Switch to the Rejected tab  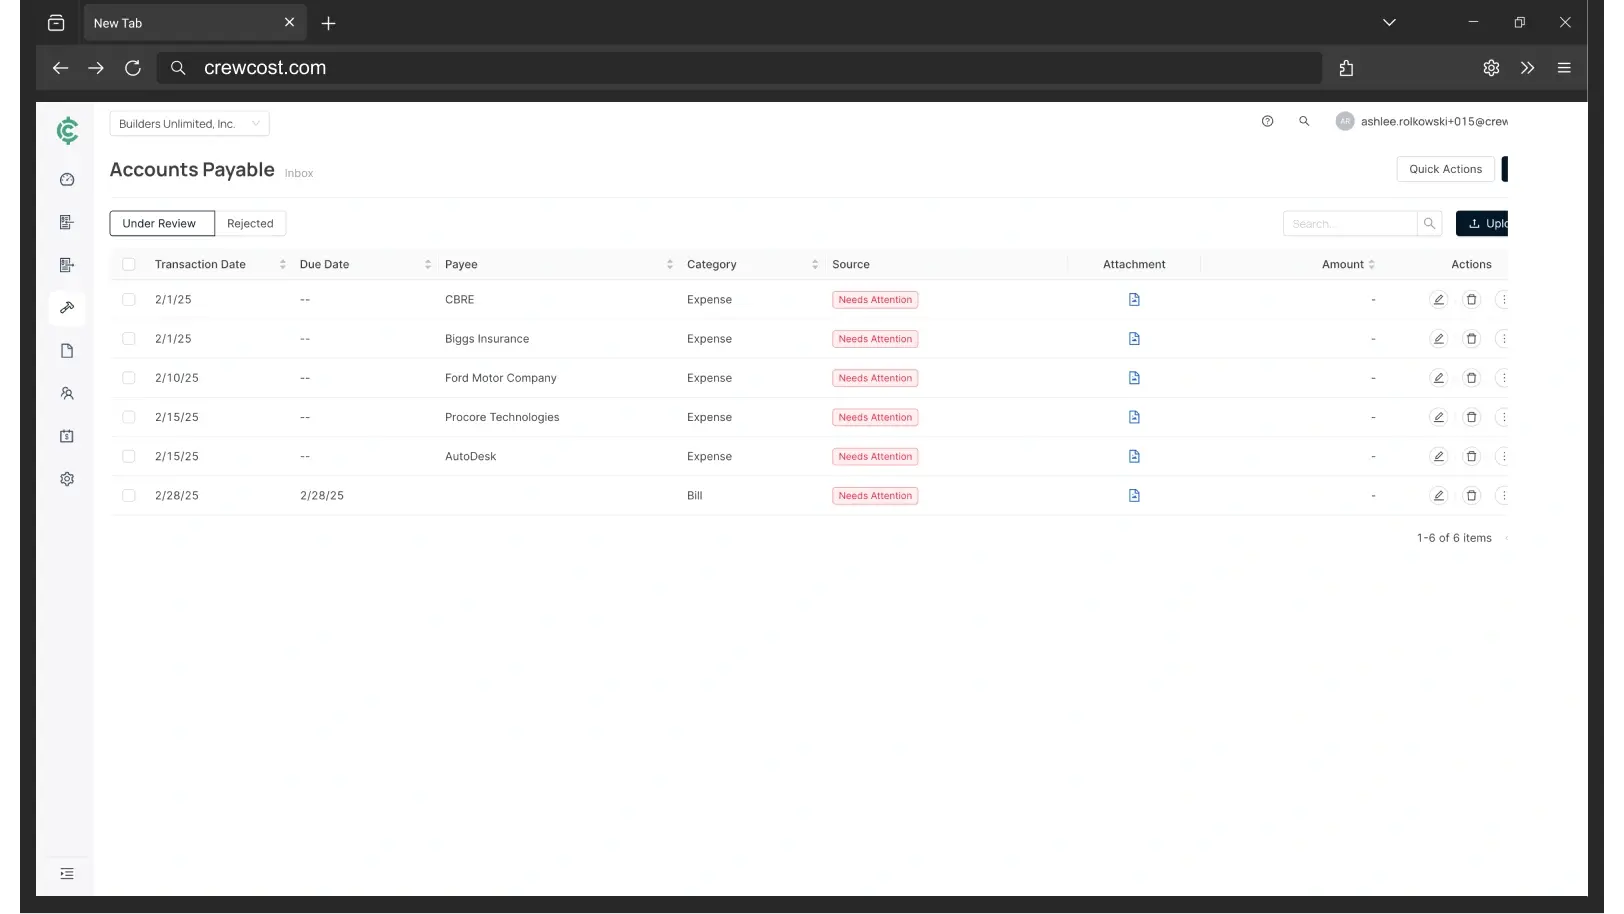(x=250, y=223)
